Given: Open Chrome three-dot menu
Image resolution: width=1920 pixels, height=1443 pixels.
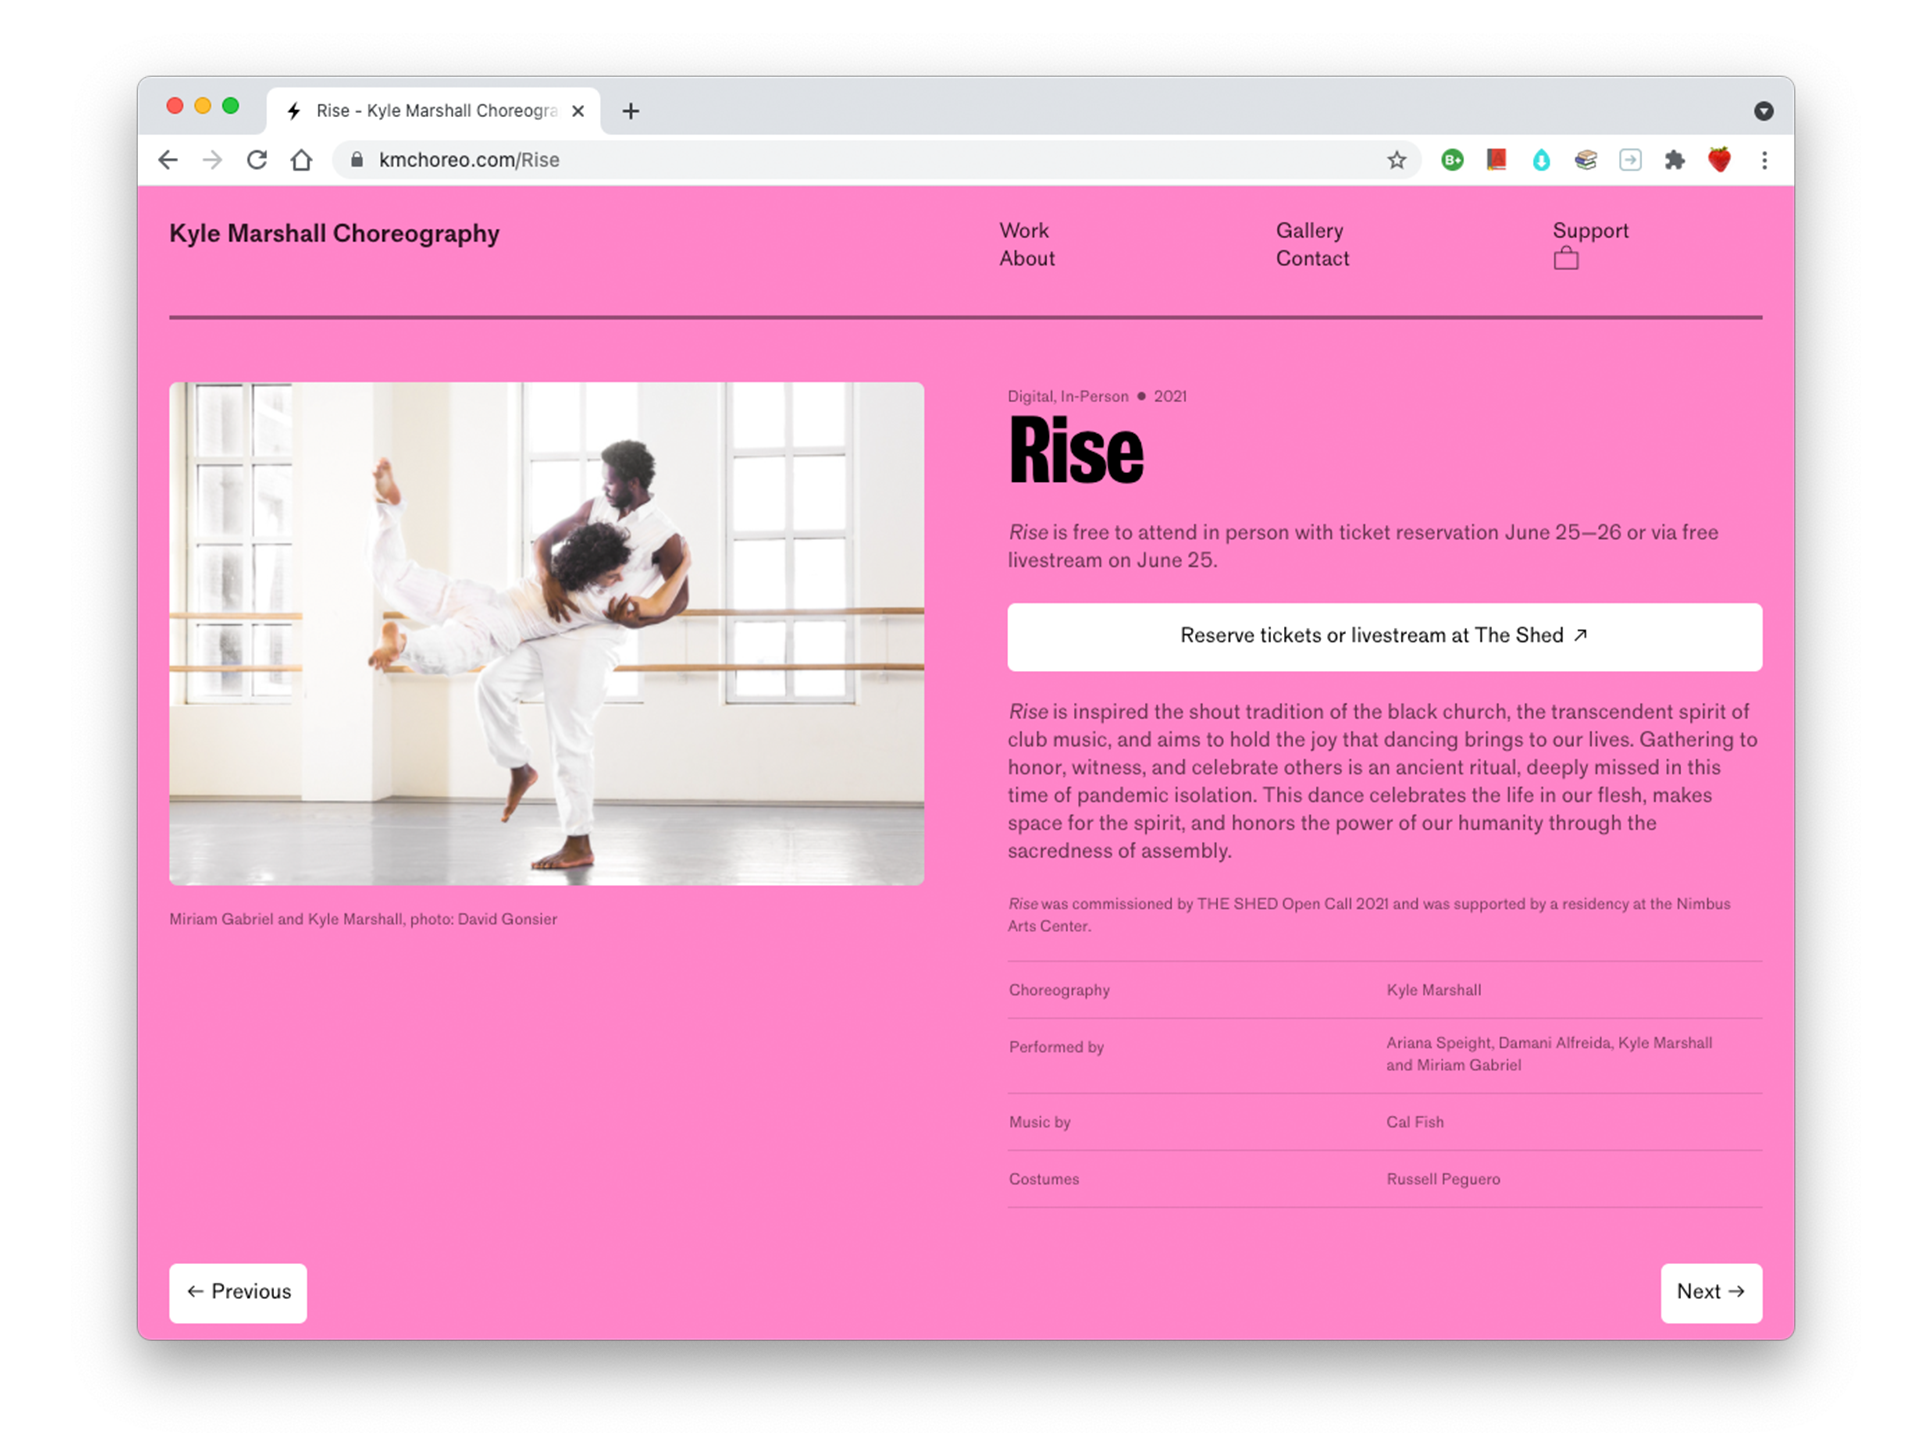Looking at the screenshot, I should pos(1764,160).
